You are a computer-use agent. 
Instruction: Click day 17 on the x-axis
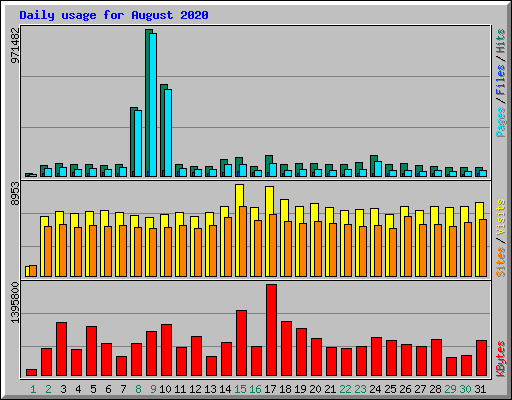coord(270,389)
